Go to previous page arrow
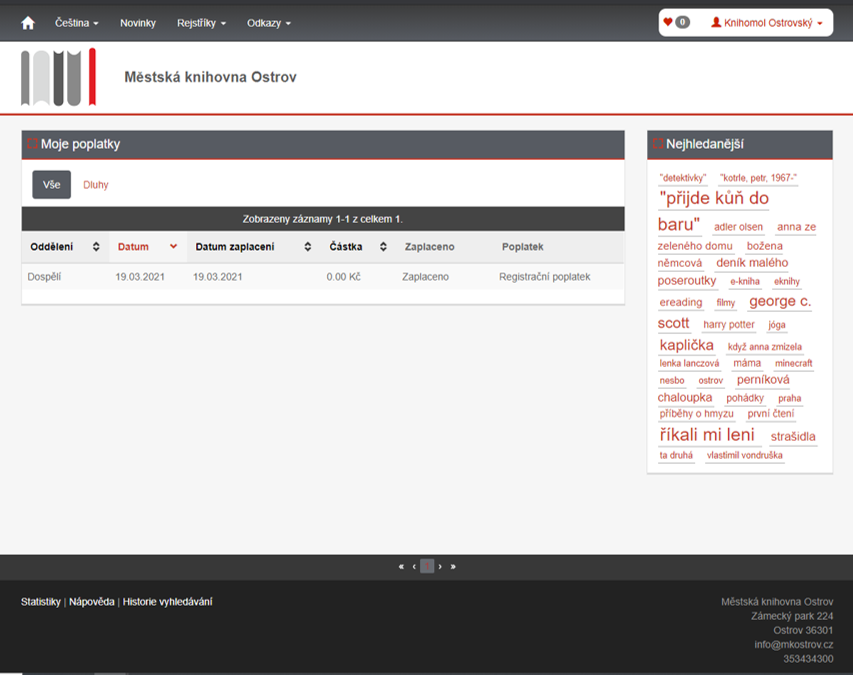Viewport: 853px width, 675px height. coord(414,566)
